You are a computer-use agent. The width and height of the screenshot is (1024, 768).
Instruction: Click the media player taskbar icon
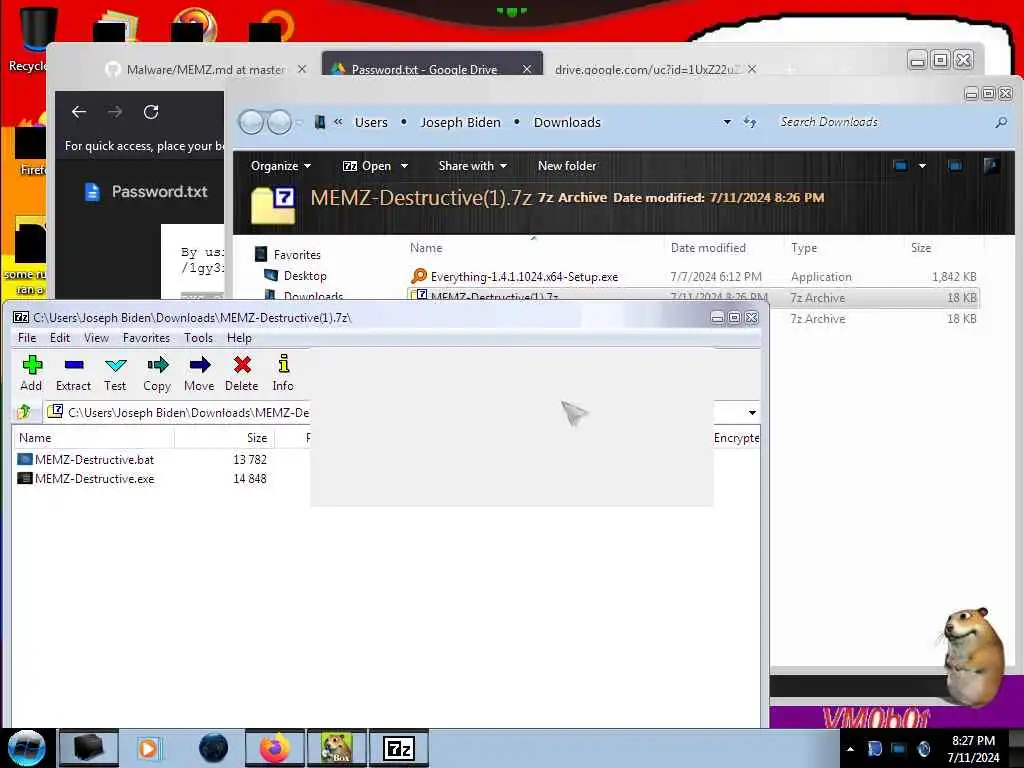point(148,748)
